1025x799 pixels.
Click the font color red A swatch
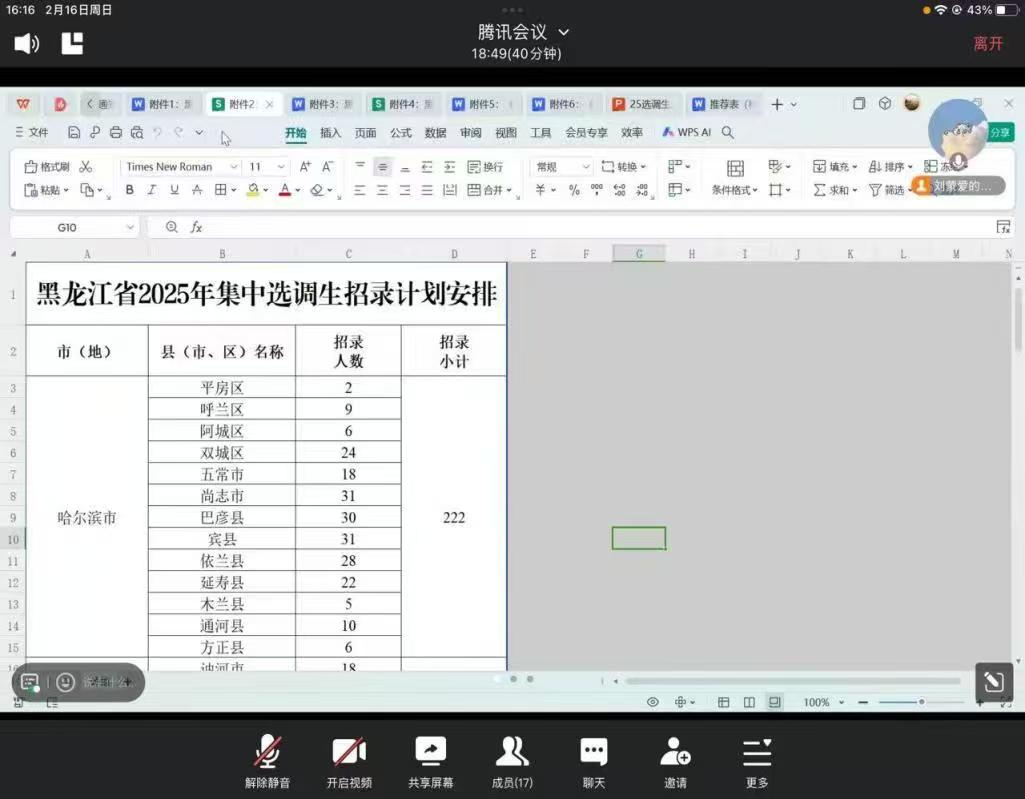[x=284, y=190]
